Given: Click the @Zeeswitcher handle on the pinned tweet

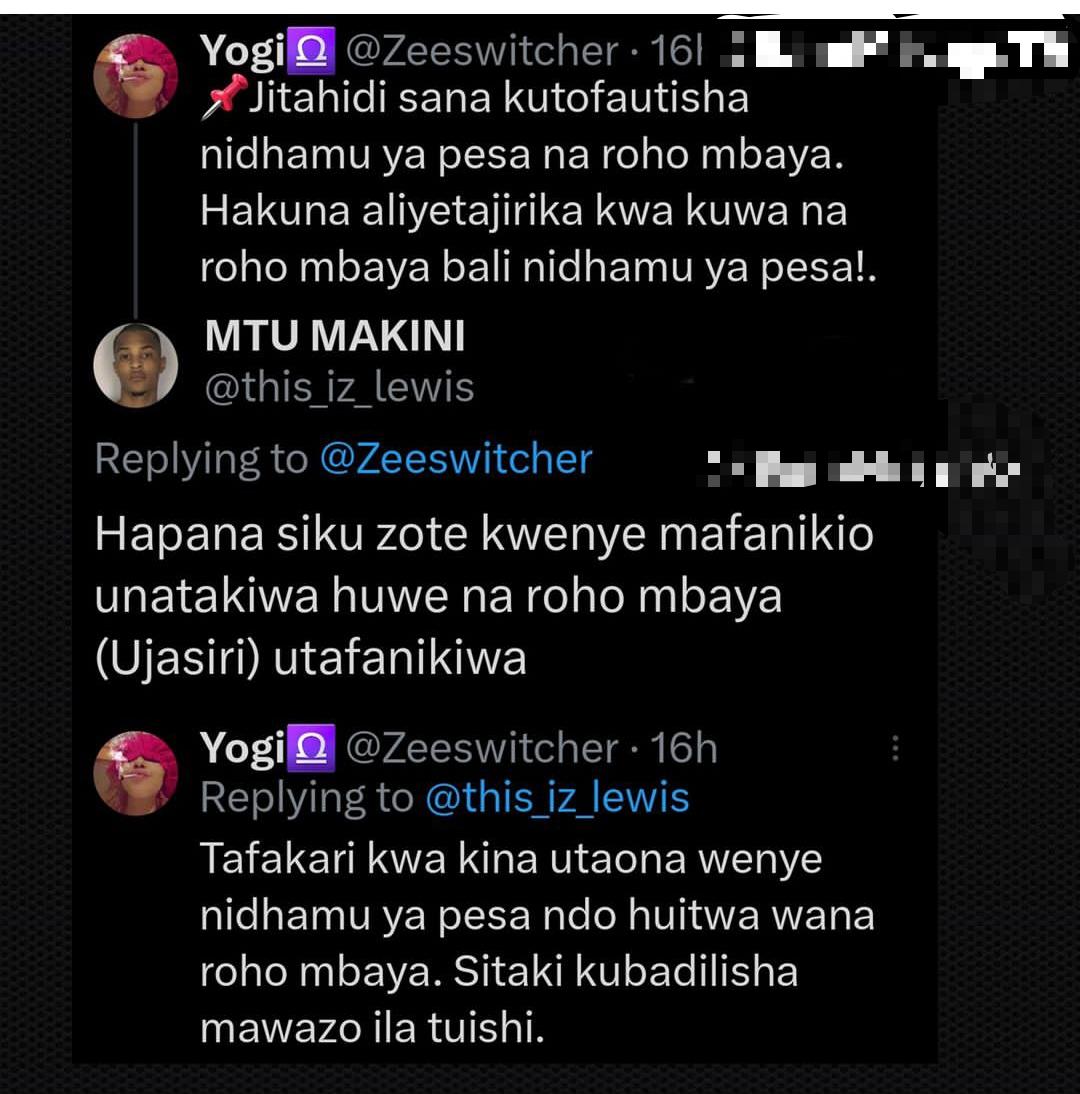Looking at the screenshot, I should [483, 51].
